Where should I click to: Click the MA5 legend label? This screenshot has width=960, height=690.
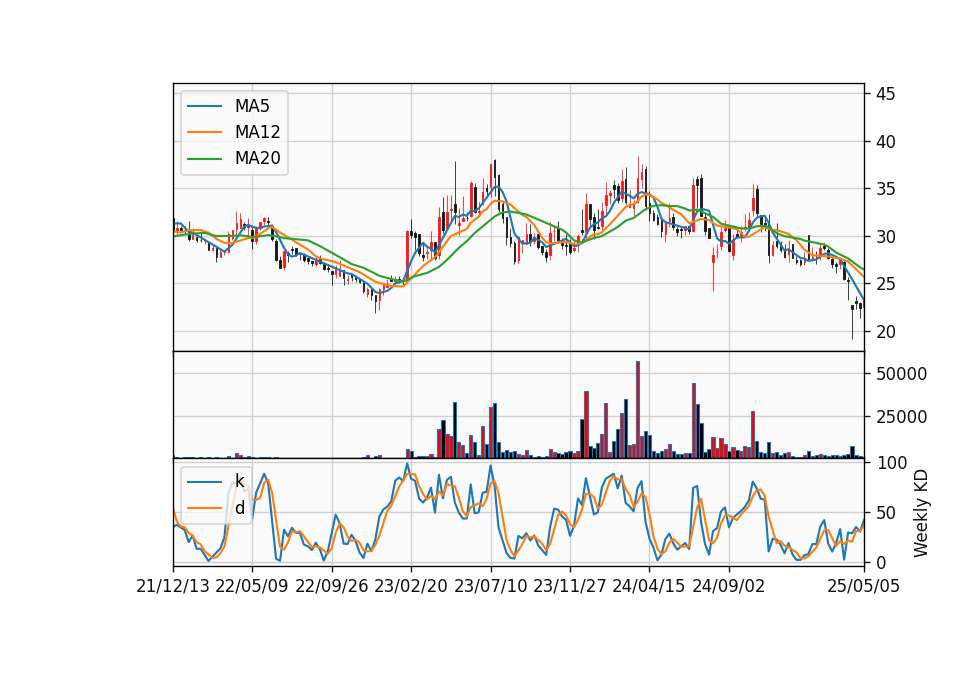point(252,106)
